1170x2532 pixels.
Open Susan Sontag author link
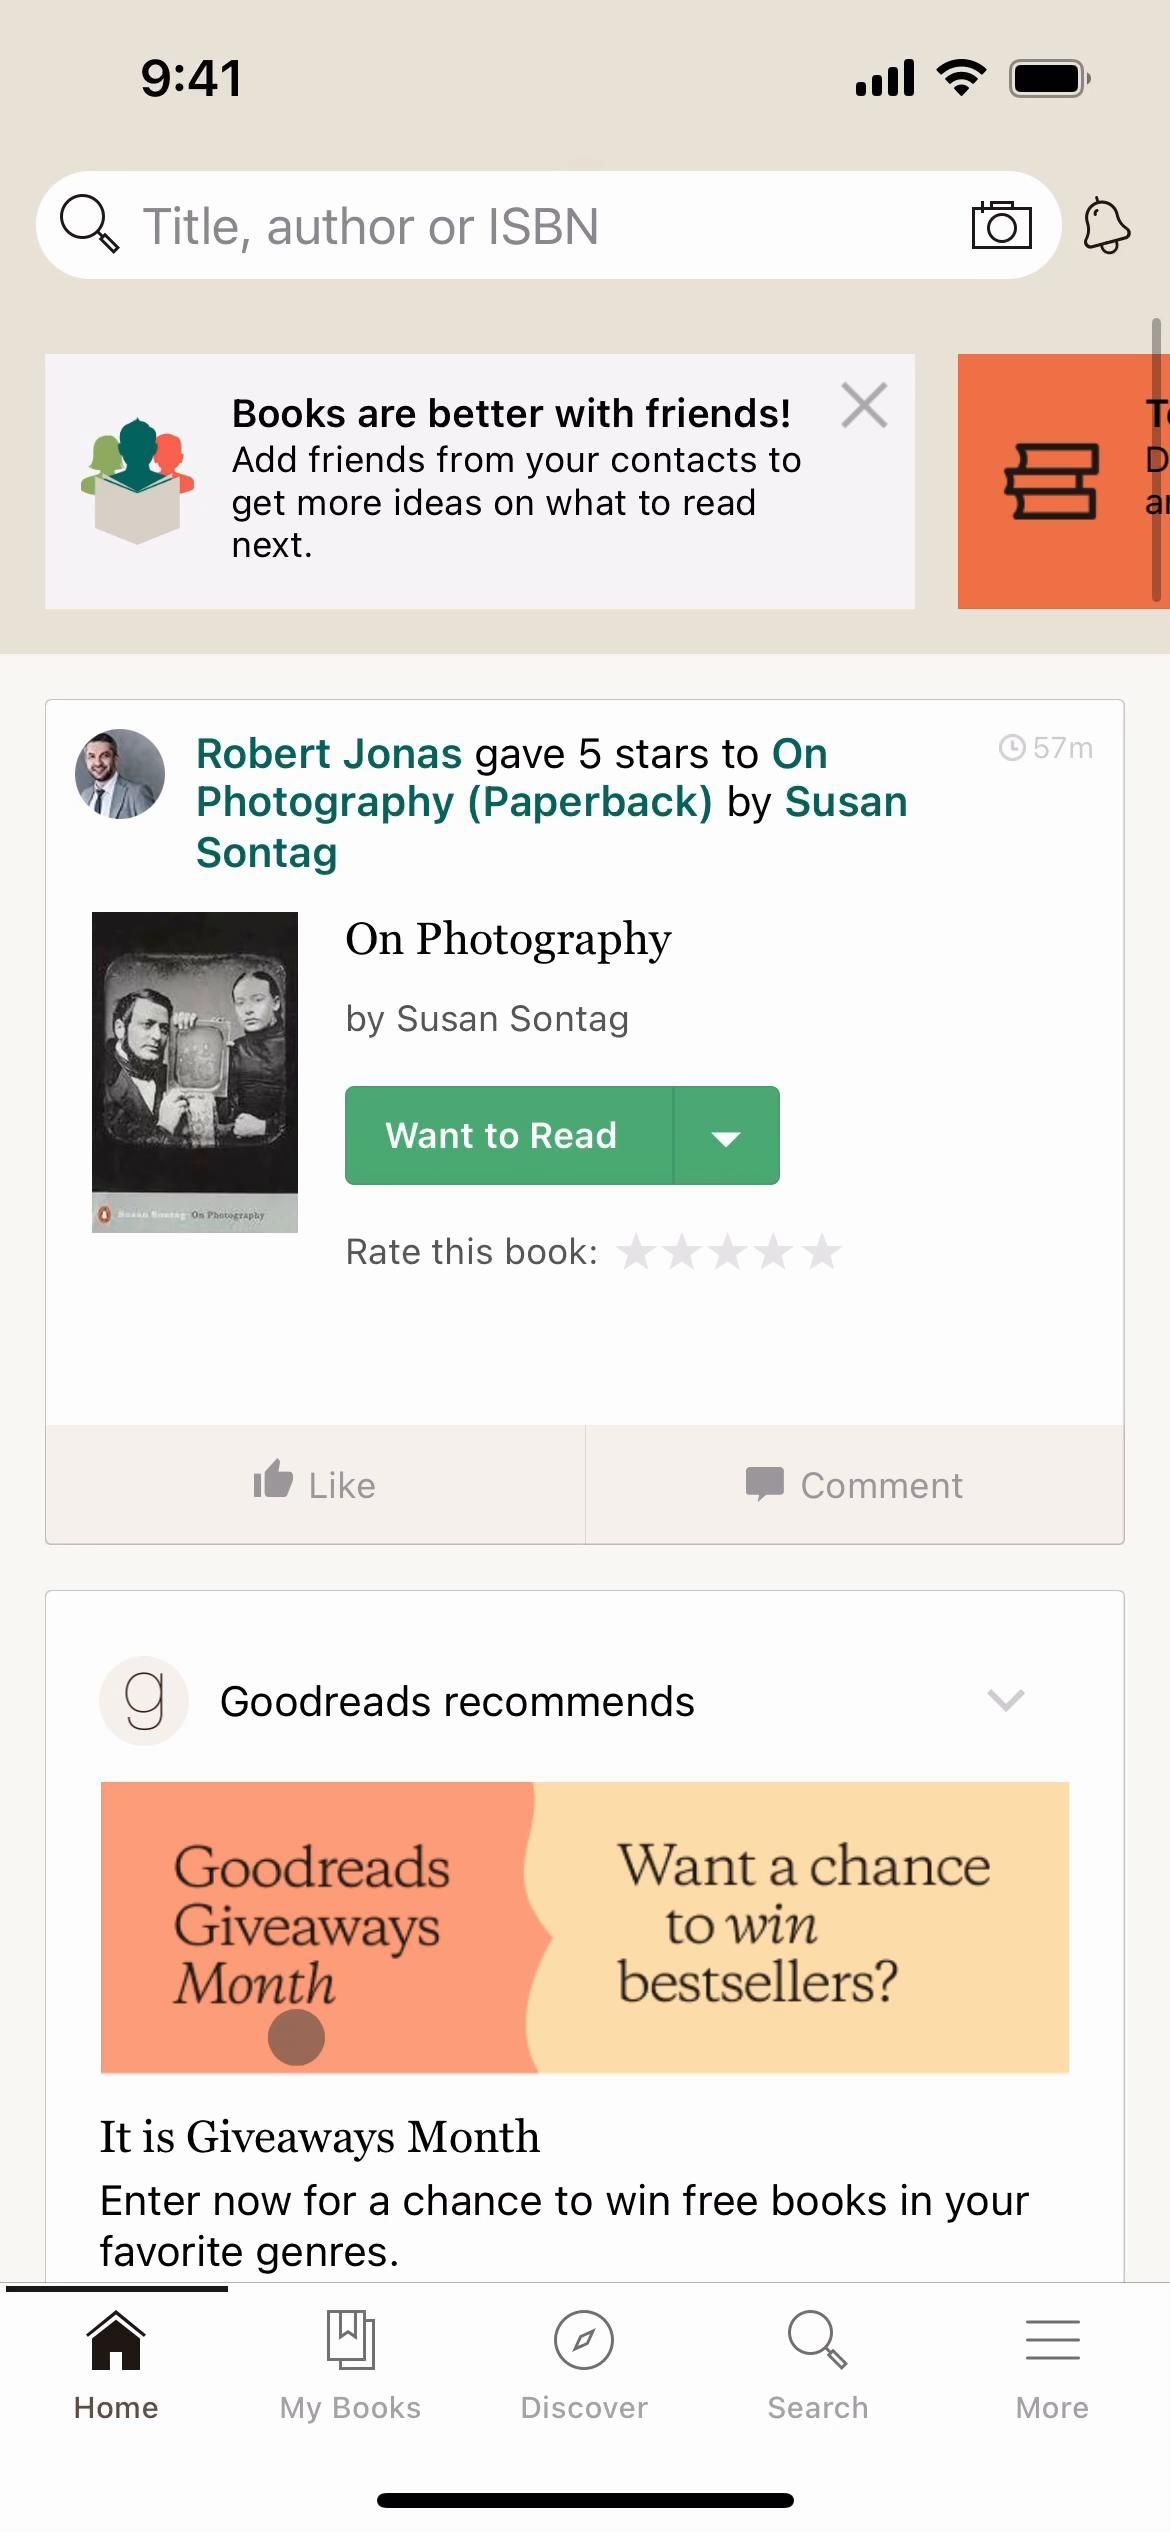click(845, 803)
